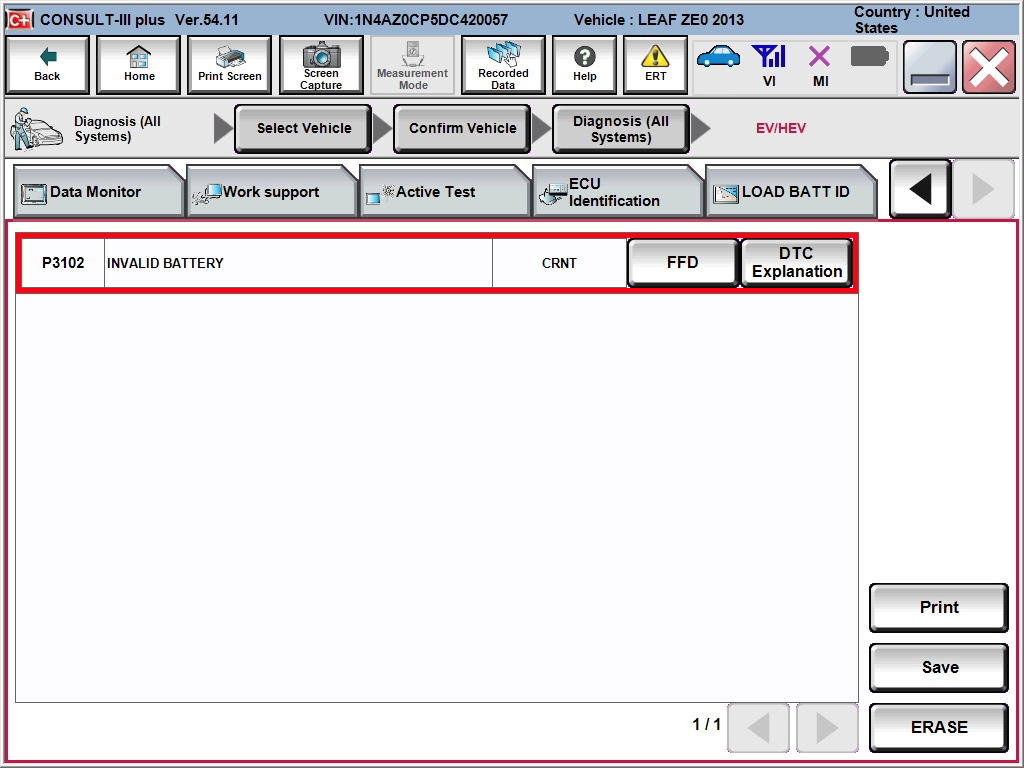Click the VI signal status icon
1024x768 pixels.
pos(768,58)
